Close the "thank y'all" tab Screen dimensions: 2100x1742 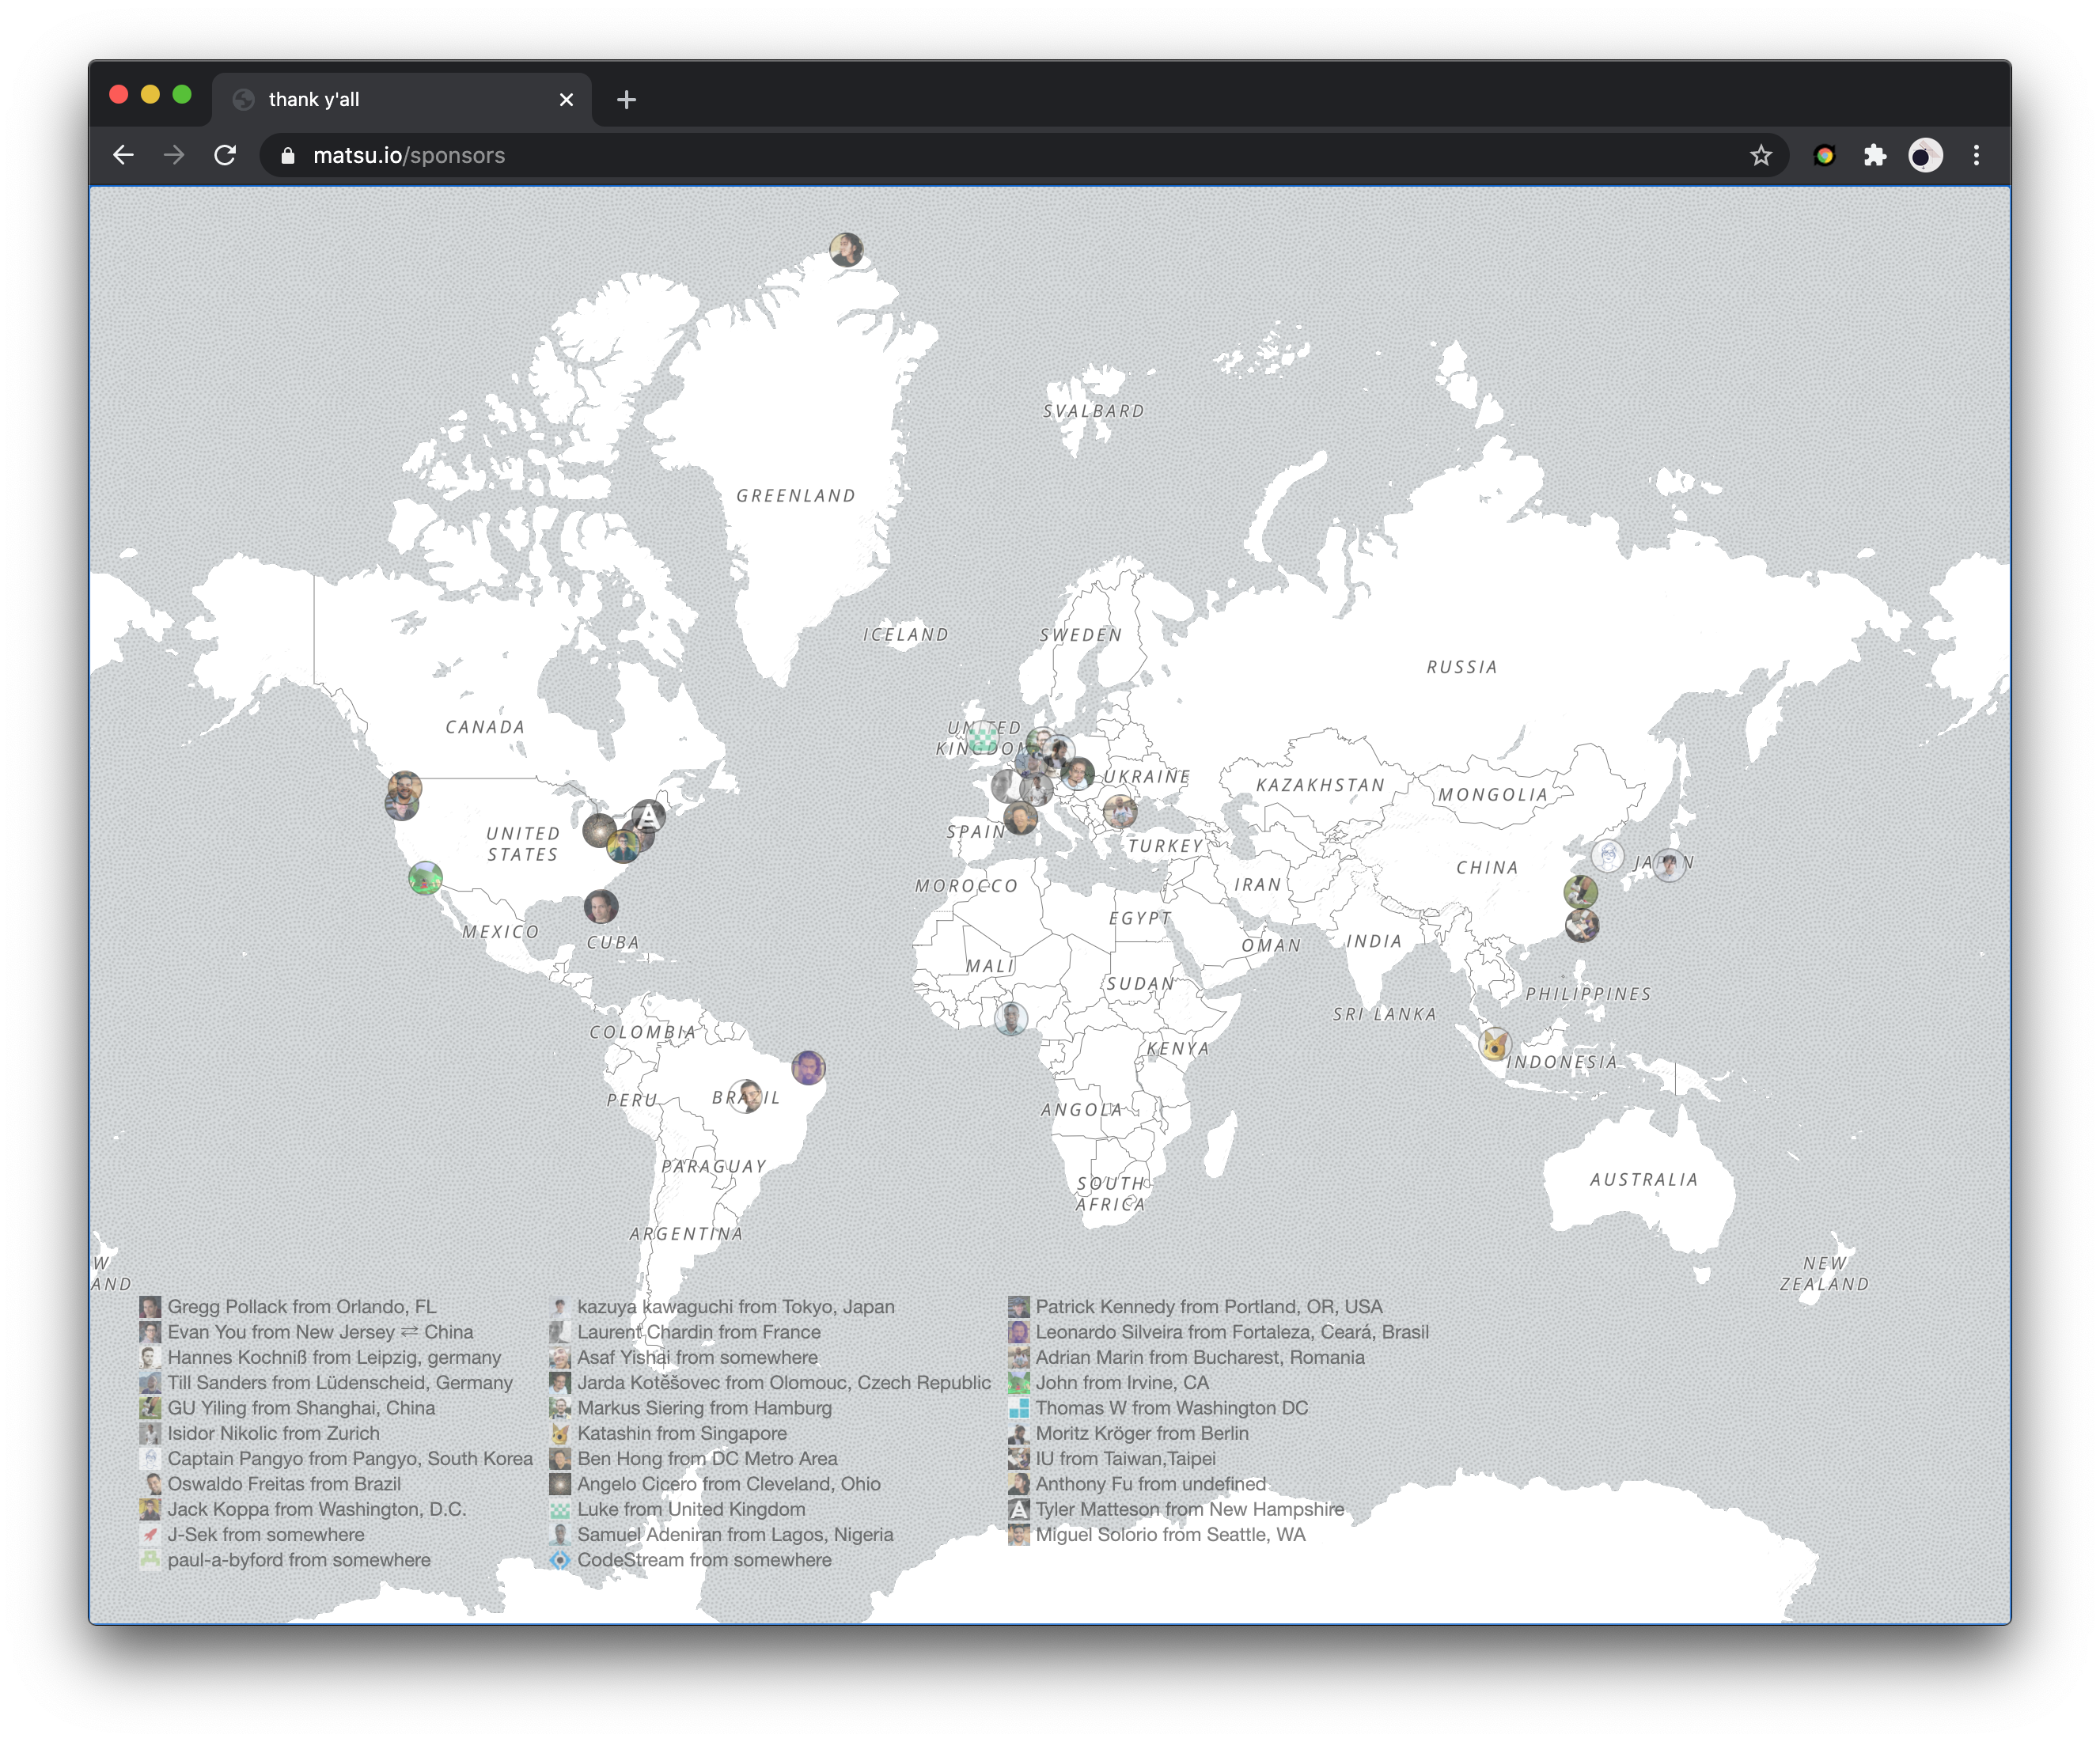point(566,100)
